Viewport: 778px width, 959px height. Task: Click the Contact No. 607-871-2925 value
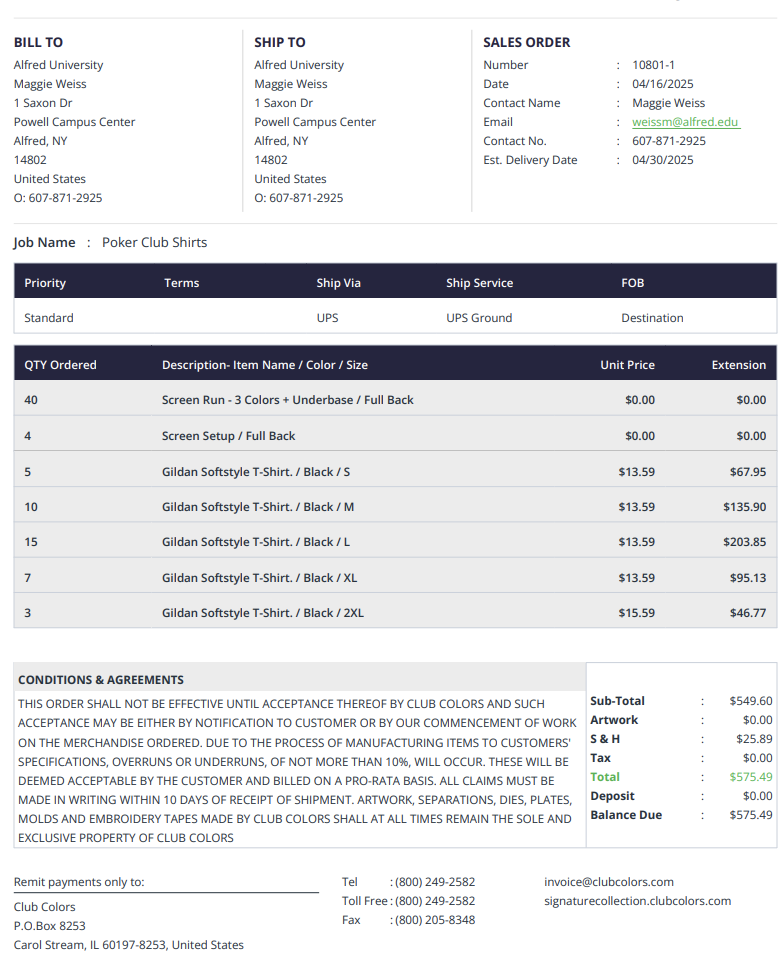[x=669, y=141]
